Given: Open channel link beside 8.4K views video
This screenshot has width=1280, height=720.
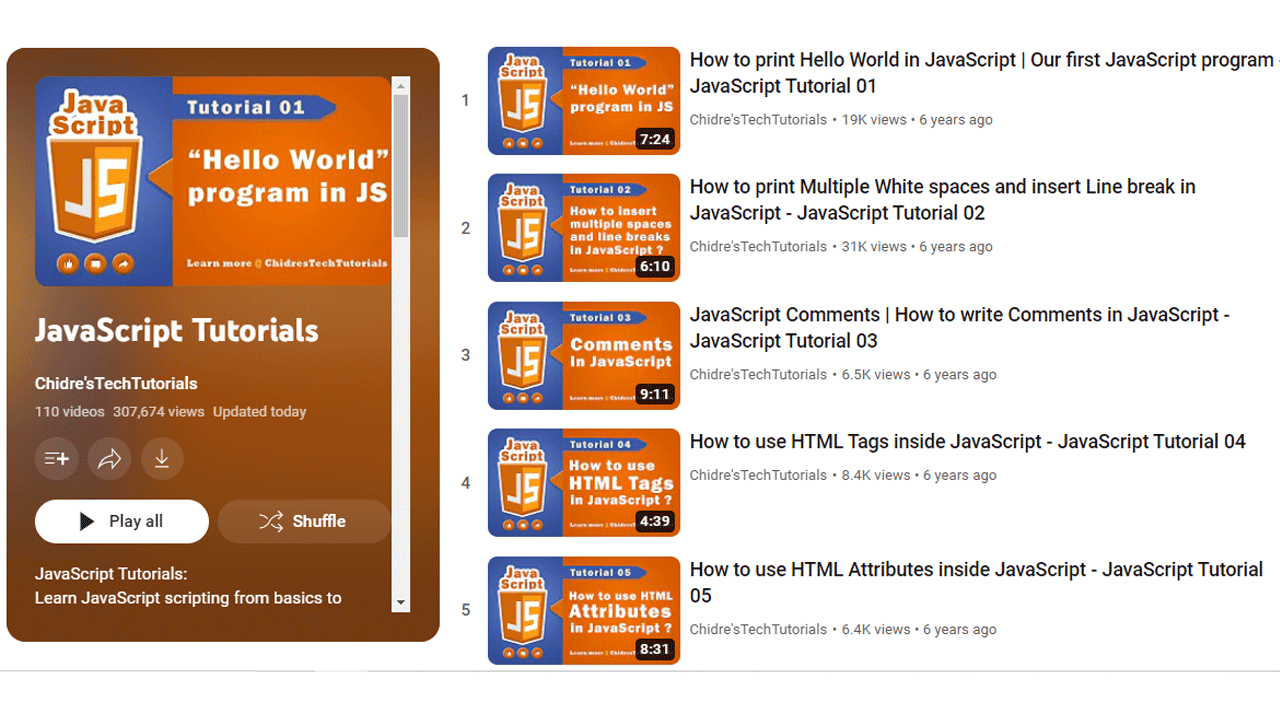Looking at the screenshot, I should [x=758, y=475].
